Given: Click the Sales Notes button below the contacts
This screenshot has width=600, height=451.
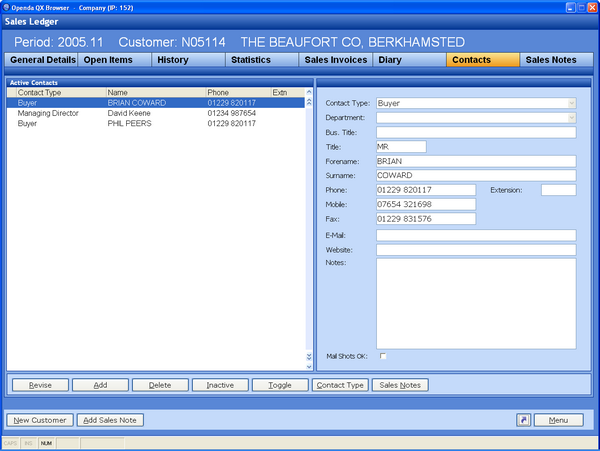Looking at the screenshot, I should pyautogui.click(x=400, y=385).
